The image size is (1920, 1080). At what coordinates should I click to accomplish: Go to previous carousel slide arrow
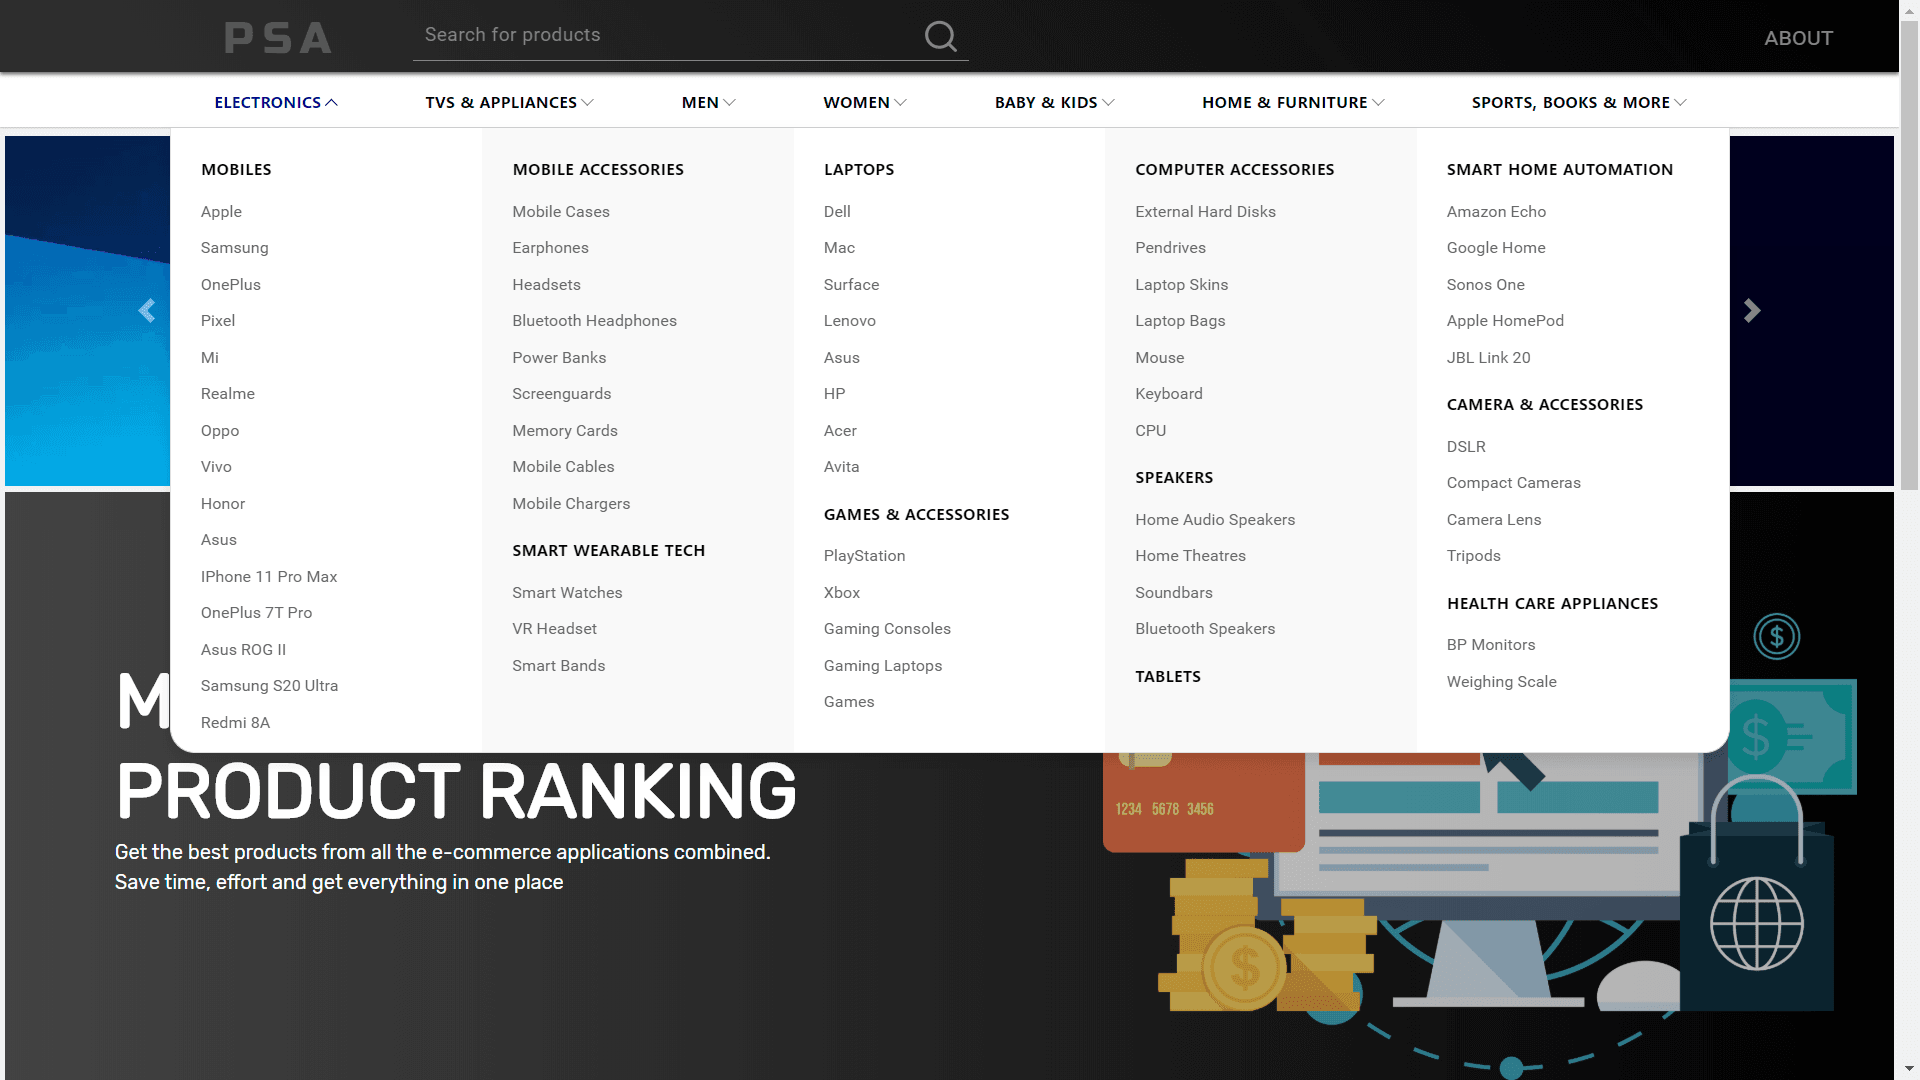tap(147, 311)
